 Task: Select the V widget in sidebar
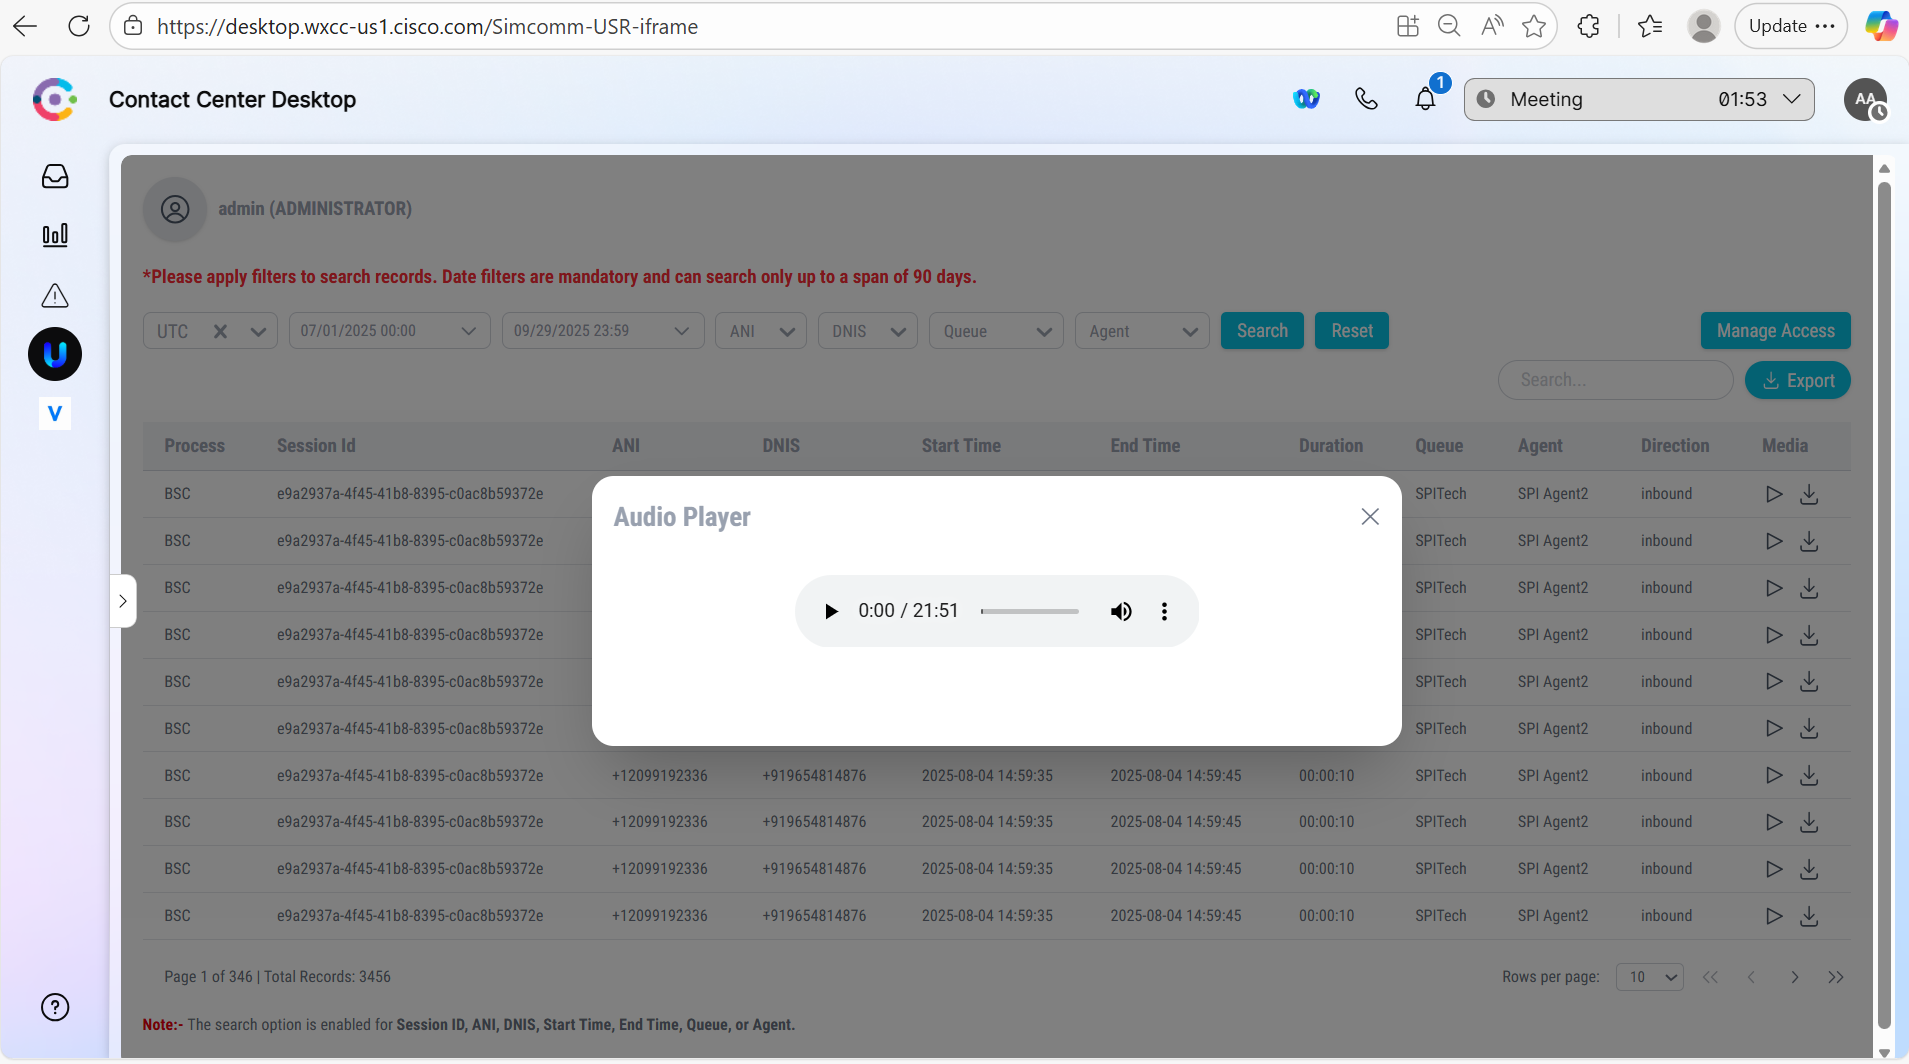[x=55, y=413]
